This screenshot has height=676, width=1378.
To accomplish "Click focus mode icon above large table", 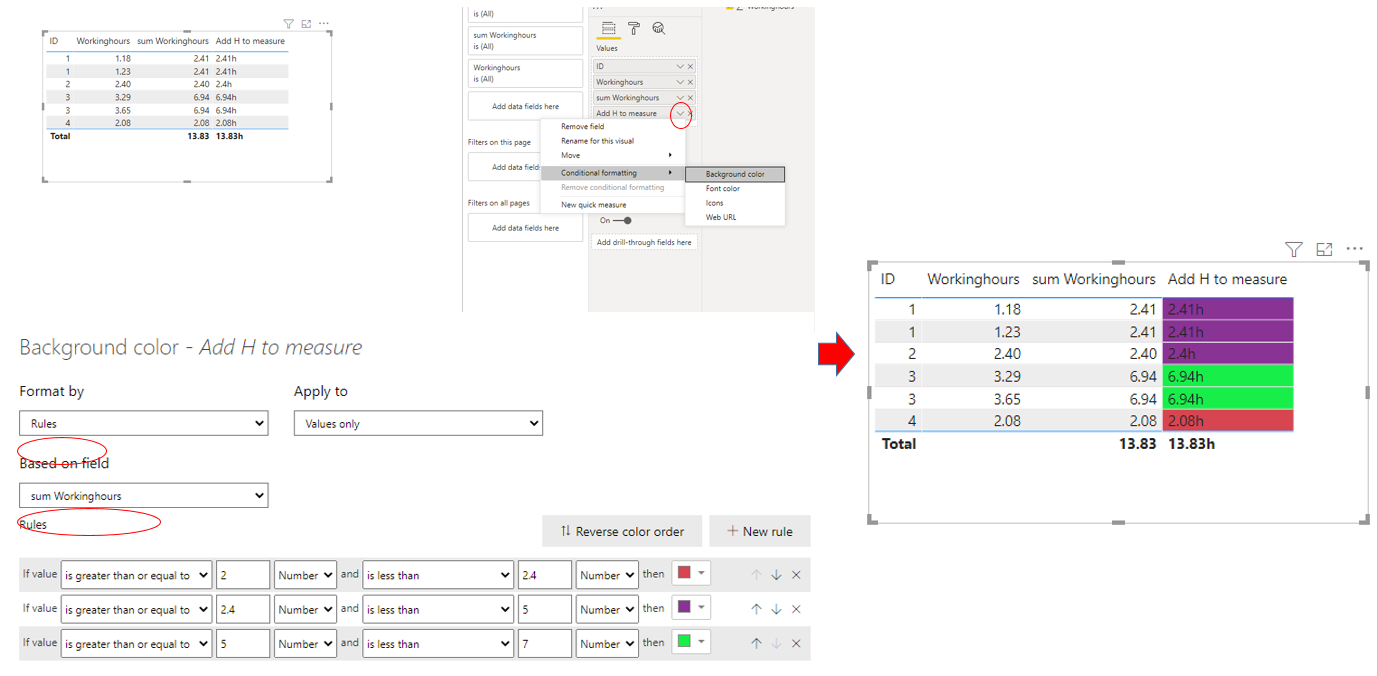I will pos(1324,249).
